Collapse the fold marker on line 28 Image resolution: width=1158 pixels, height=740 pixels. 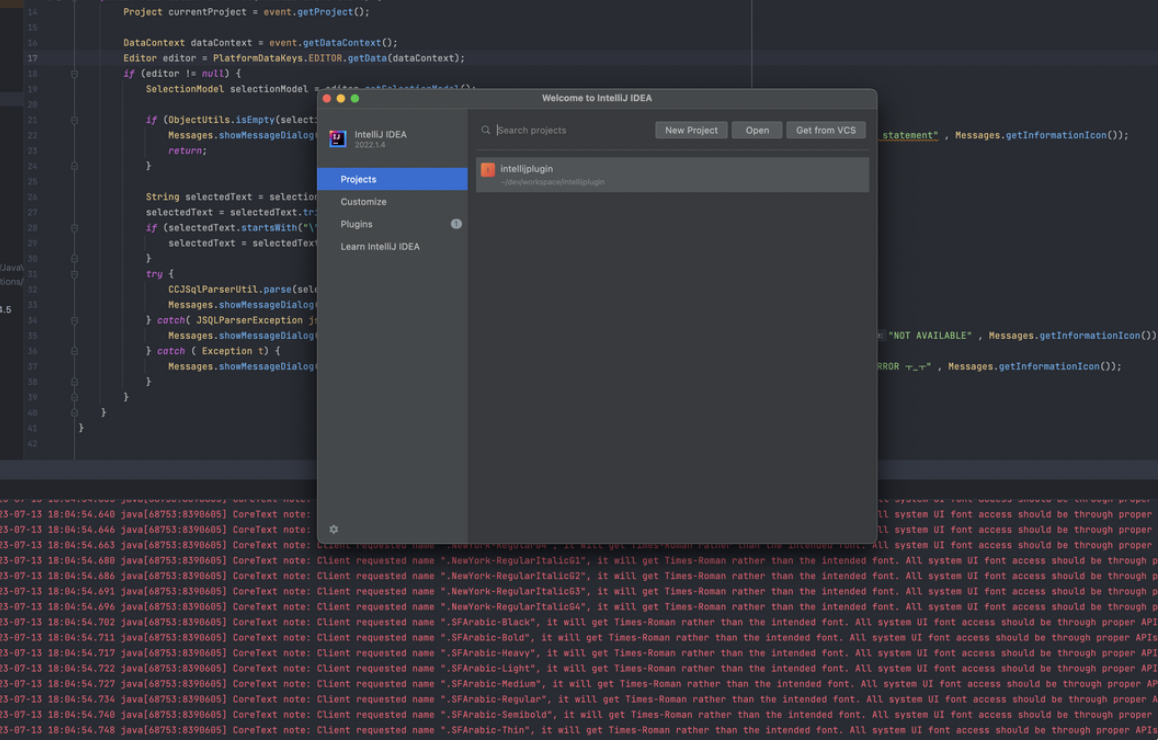pyautogui.click(x=74, y=227)
